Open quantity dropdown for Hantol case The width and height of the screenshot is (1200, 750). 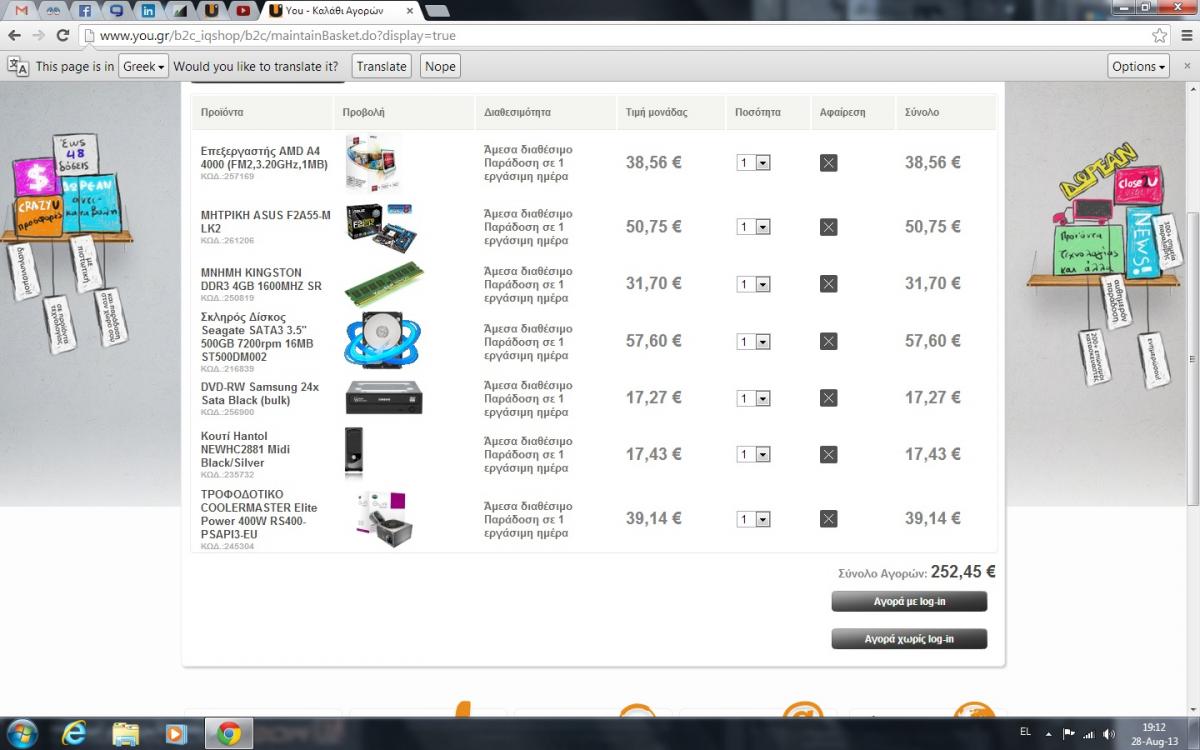point(753,455)
